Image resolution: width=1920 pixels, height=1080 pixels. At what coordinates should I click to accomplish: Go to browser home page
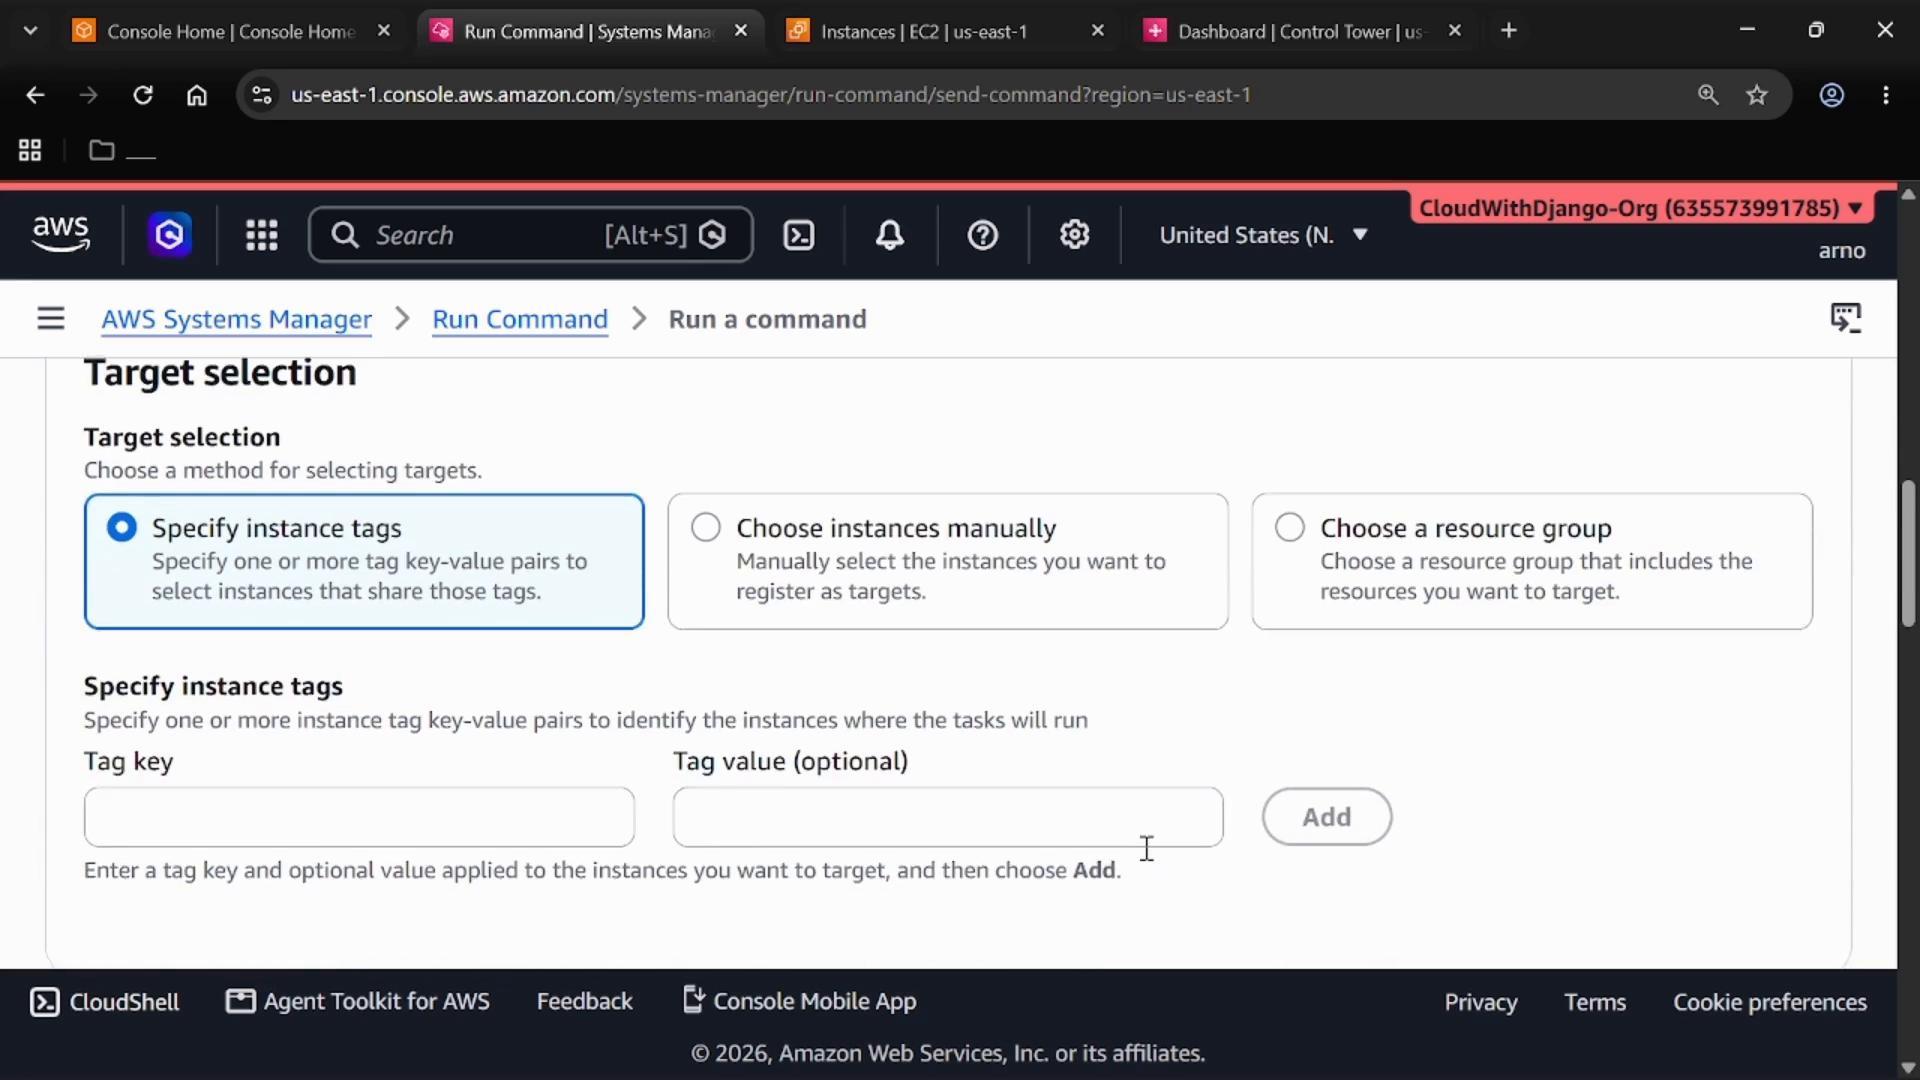pyautogui.click(x=197, y=95)
